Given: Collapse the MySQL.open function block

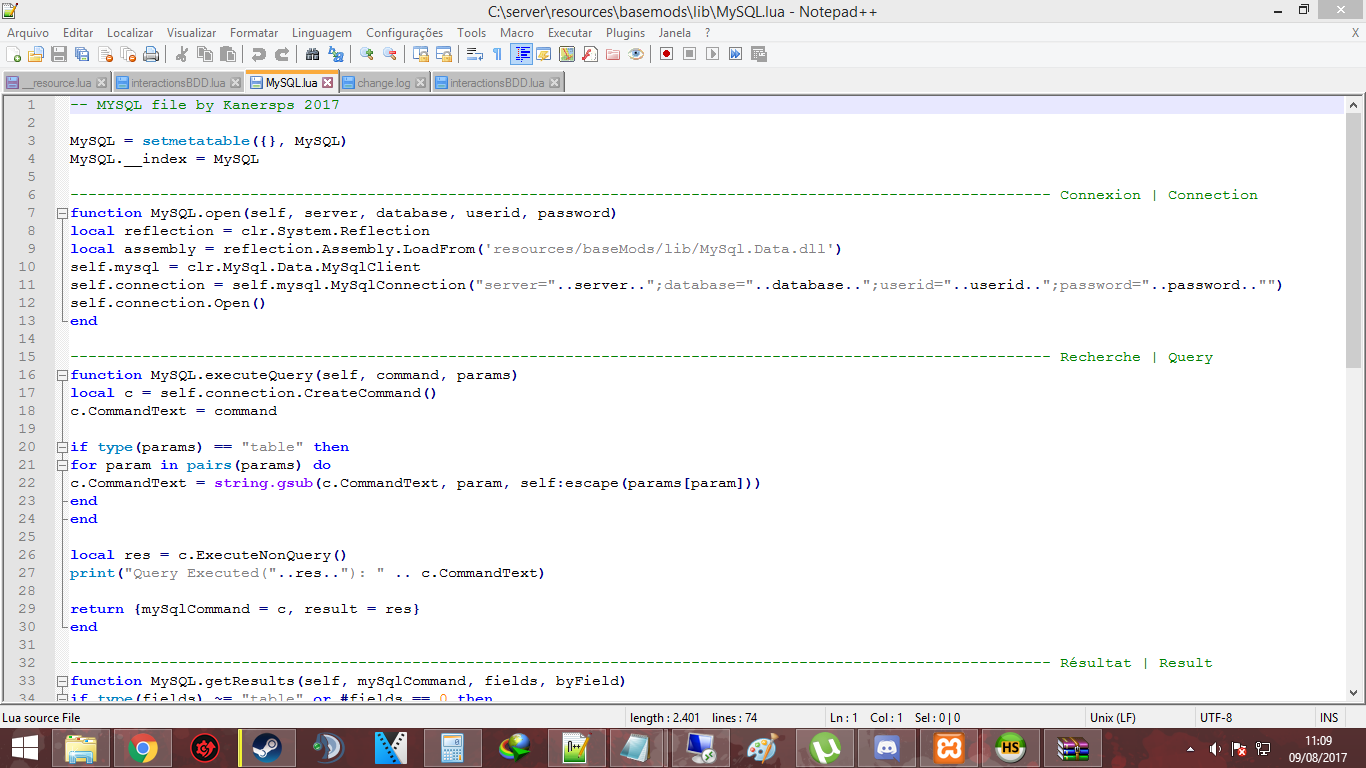Looking at the screenshot, I should 62,212.
